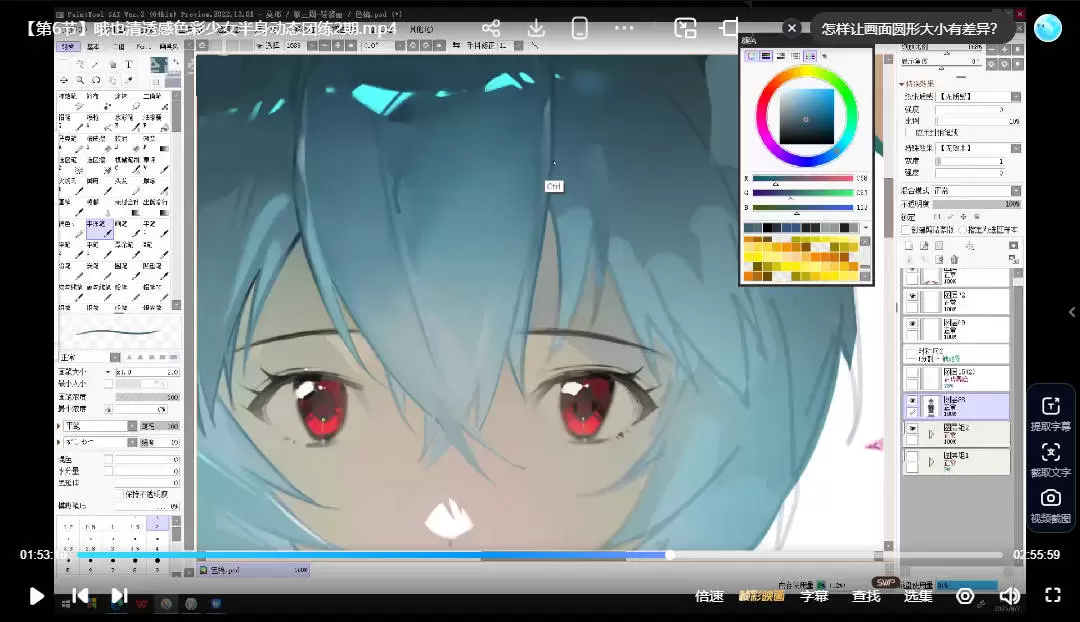
Task: Close the question suggestion popup
Action: coord(792,28)
